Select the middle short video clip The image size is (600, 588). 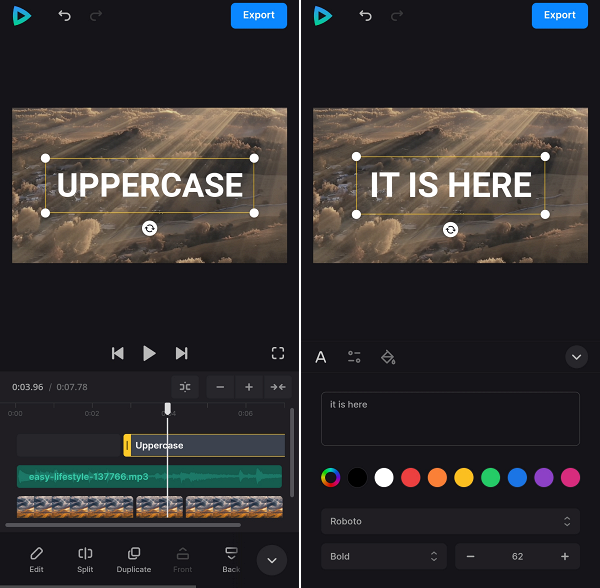click(x=160, y=507)
